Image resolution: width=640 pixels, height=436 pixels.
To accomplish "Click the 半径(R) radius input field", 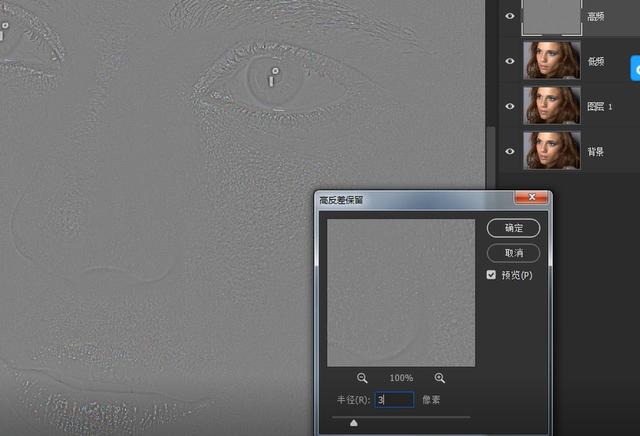I will [x=394, y=400].
